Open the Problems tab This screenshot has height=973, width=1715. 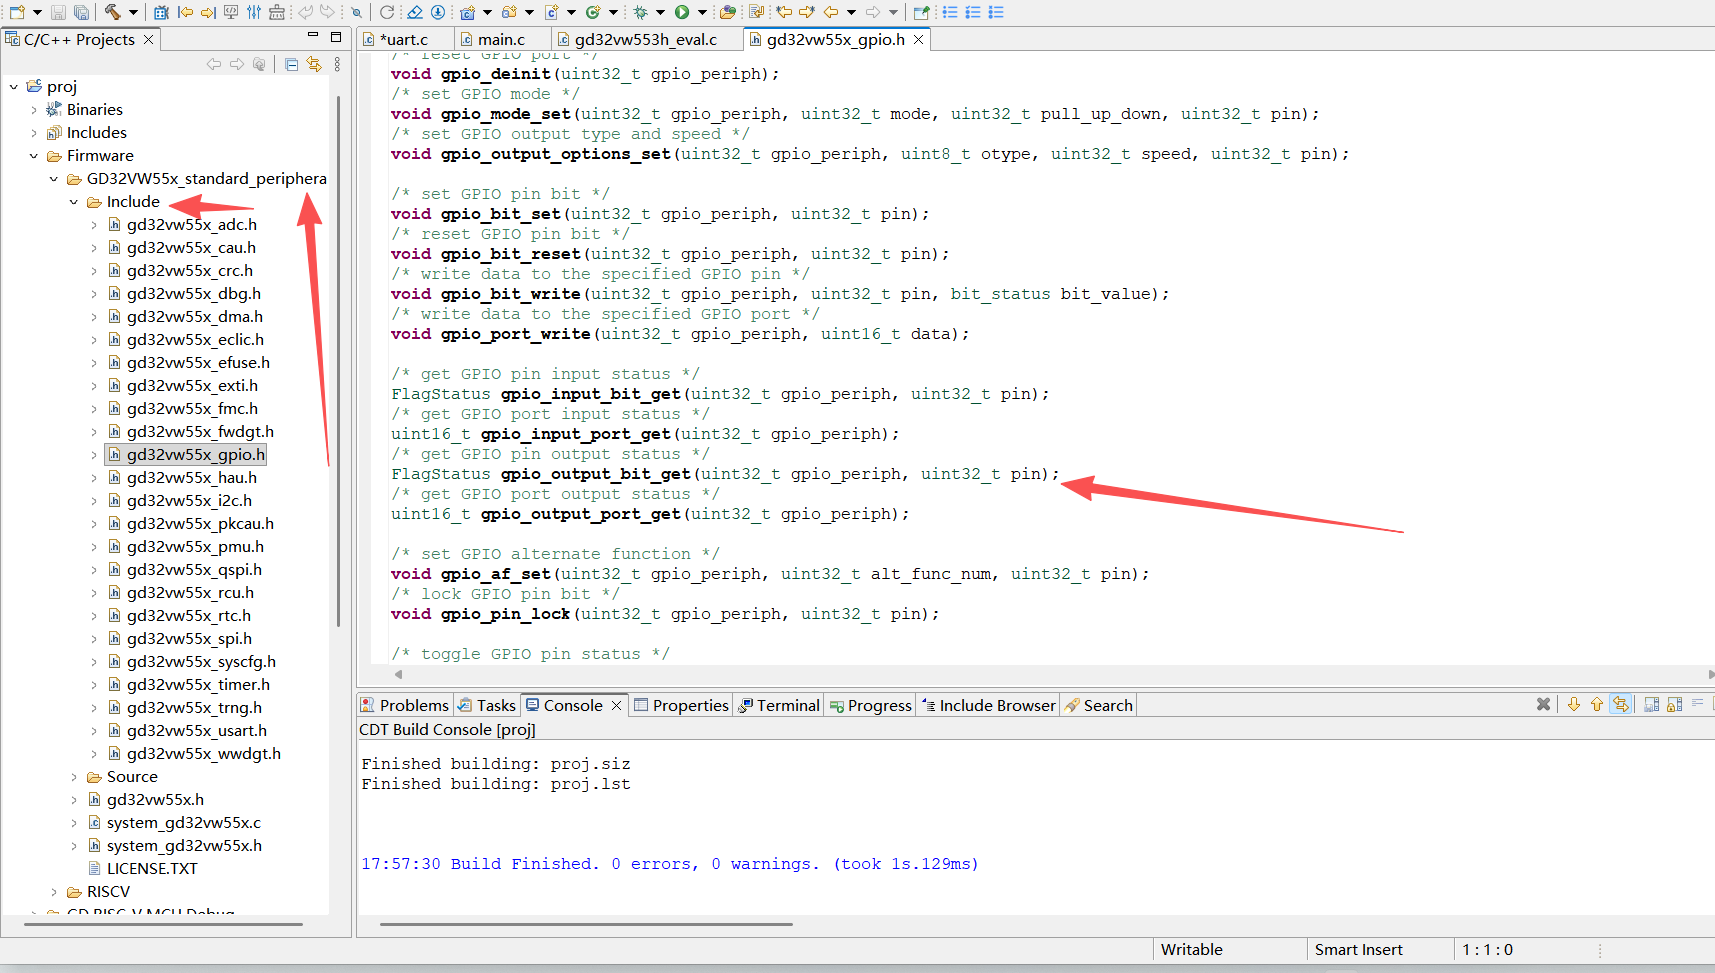click(x=405, y=705)
